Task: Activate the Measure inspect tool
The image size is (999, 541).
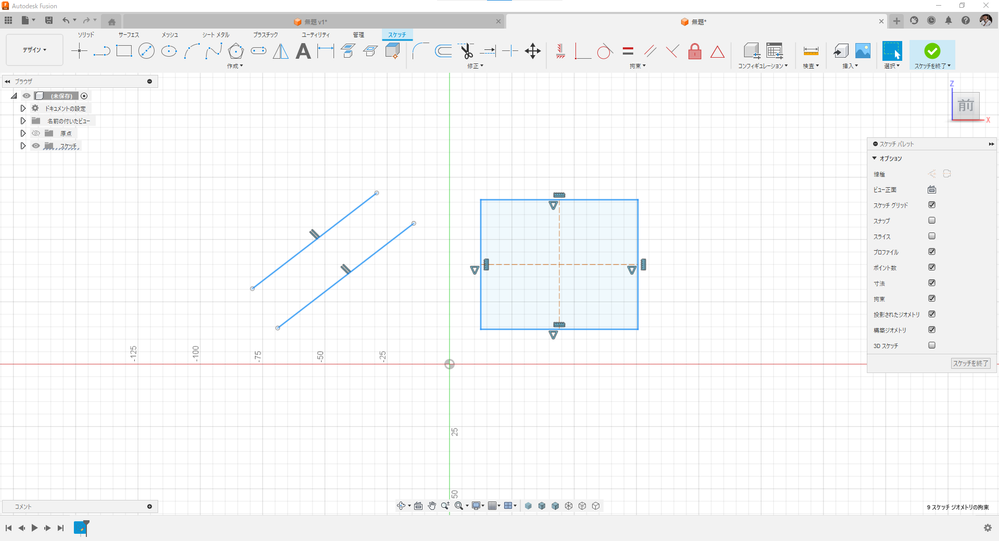Action: click(811, 51)
